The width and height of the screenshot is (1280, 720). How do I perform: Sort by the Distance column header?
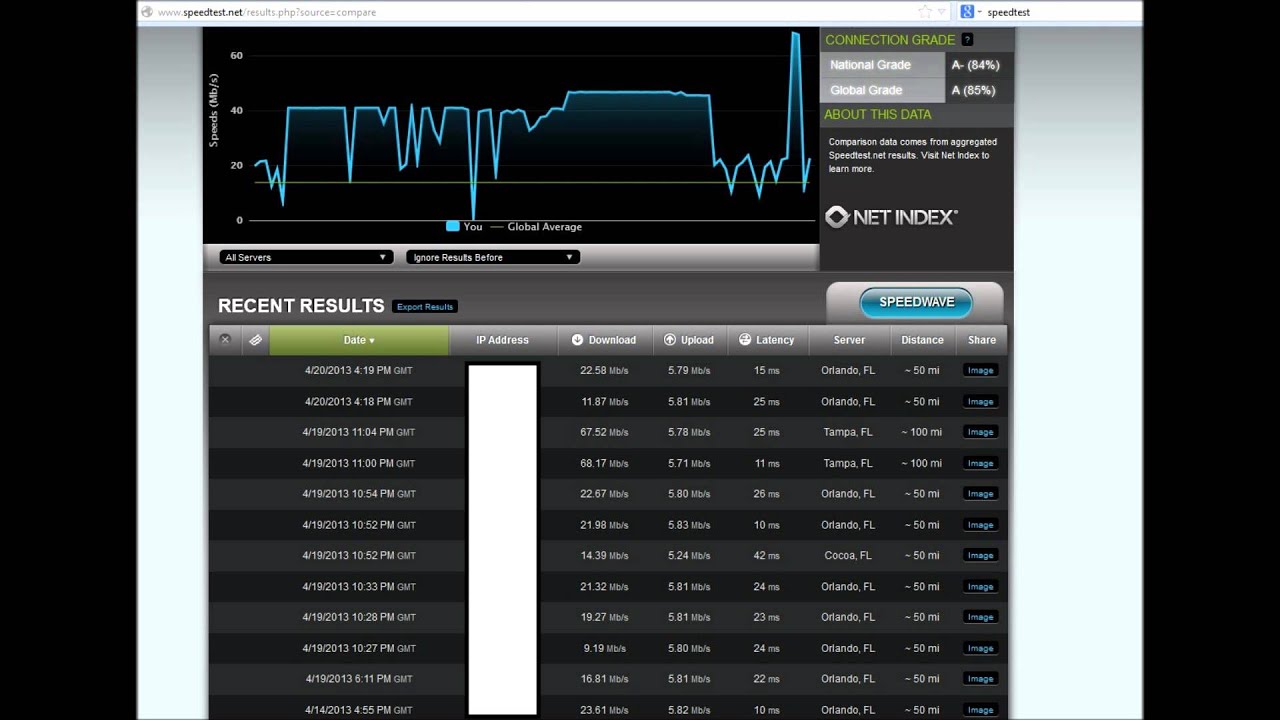pyautogui.click(x=922, y=340)
